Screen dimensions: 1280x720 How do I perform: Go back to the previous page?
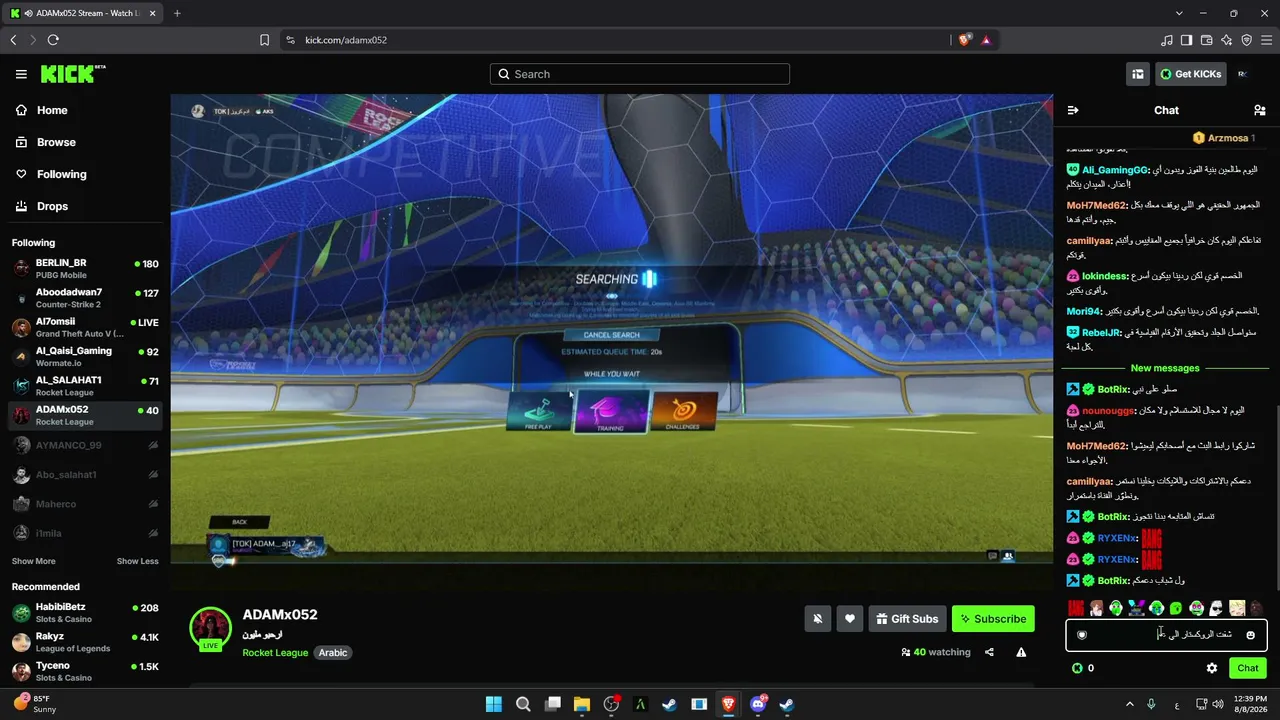pos(13,40)
